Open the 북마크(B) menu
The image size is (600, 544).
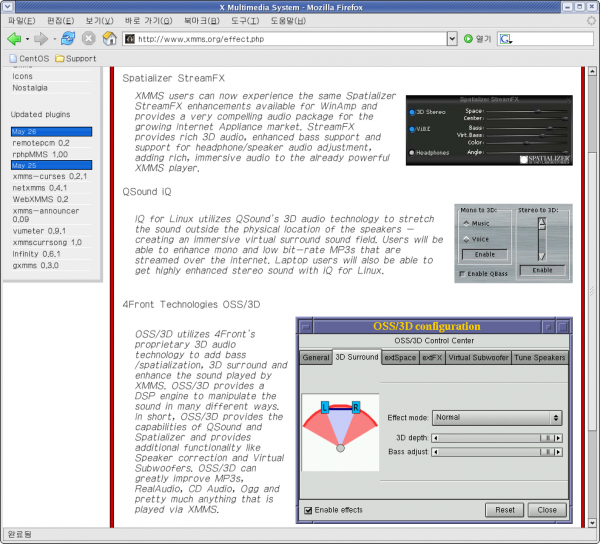tap(202, 21)
